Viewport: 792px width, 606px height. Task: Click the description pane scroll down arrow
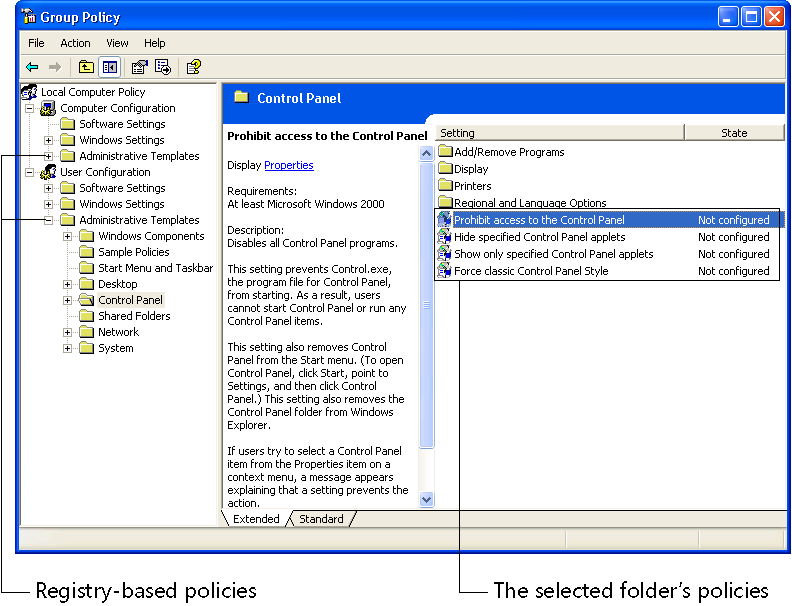(x=427, y=499)
